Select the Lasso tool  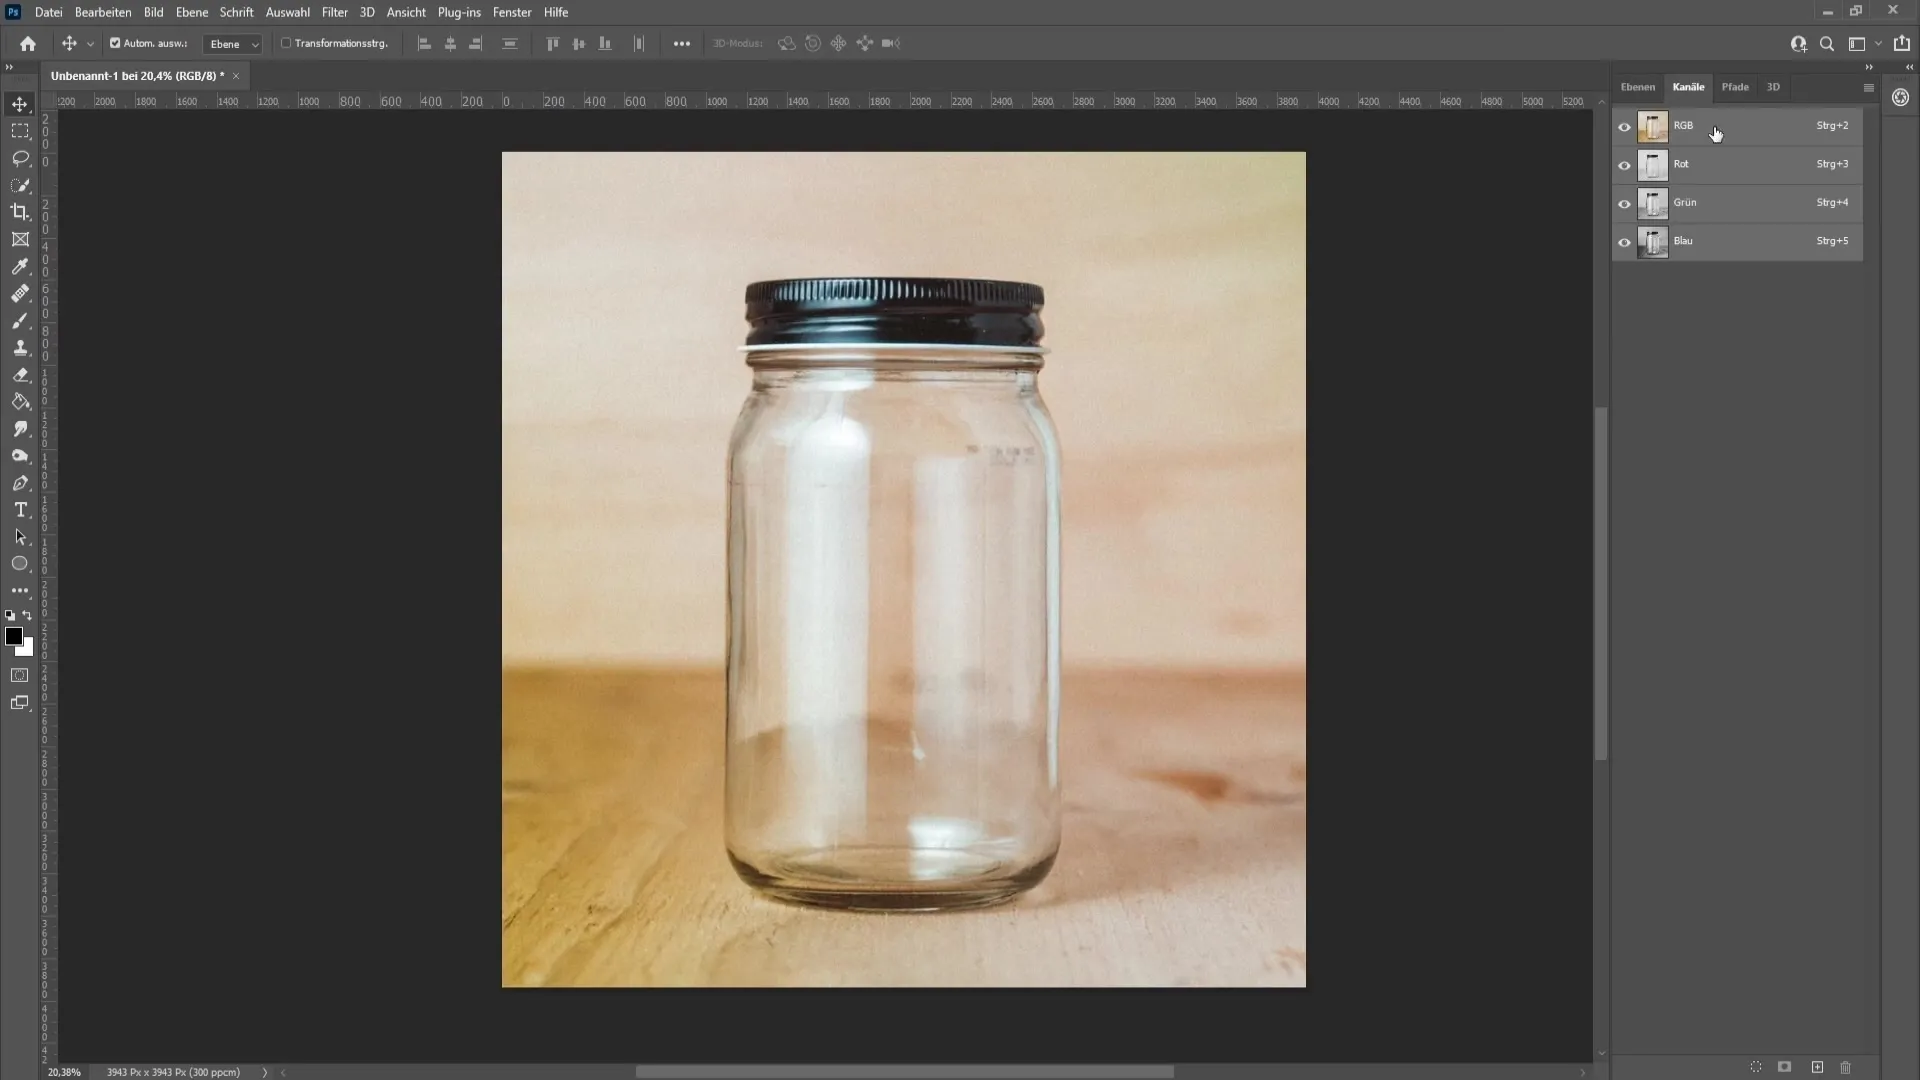20,157
